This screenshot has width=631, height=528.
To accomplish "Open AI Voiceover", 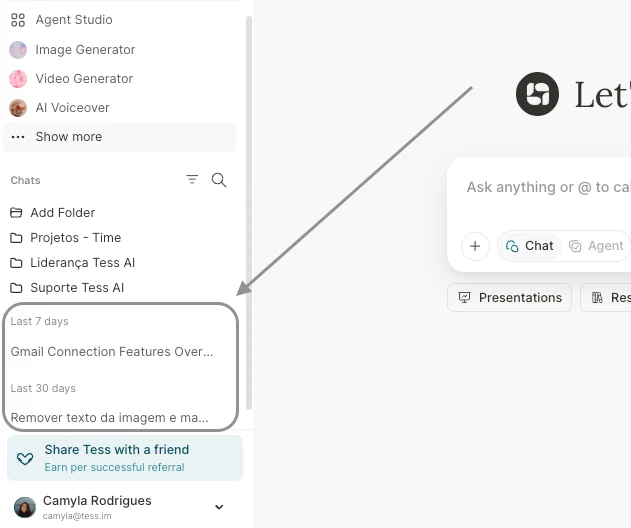I will pyautogui.click(x=72, y=107).
